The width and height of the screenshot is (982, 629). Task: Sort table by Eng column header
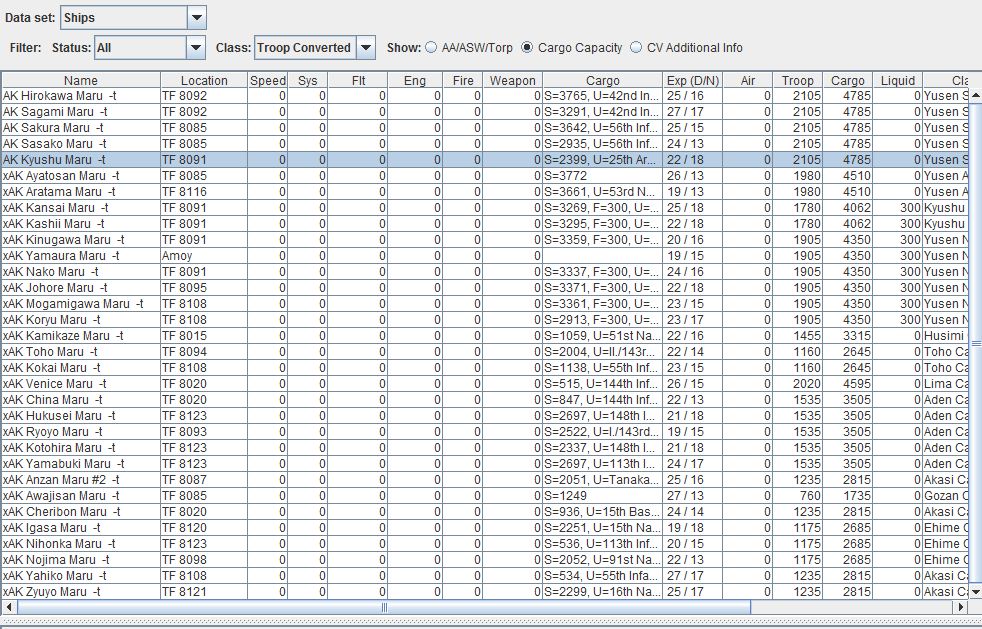(x=415, y=80)
